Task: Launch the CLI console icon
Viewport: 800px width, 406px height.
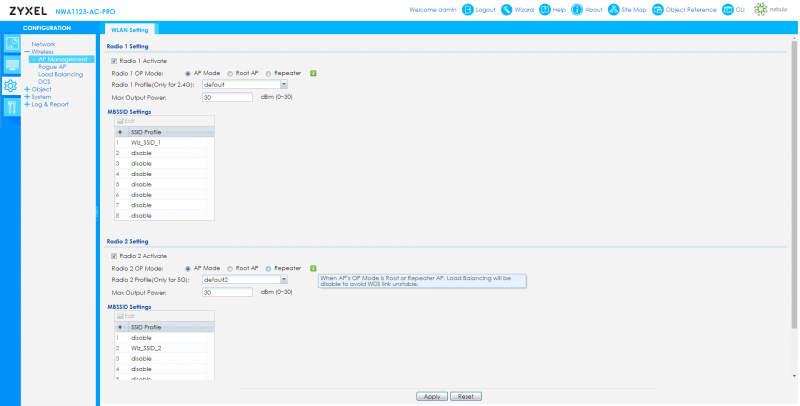Action: click(x=728, y=10)
